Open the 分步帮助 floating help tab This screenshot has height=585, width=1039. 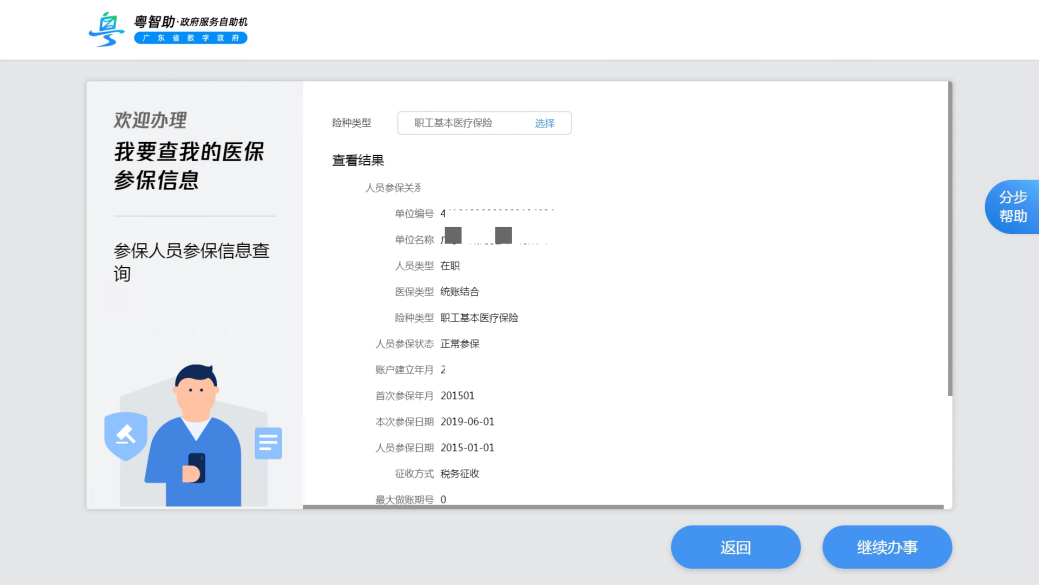1012,205
